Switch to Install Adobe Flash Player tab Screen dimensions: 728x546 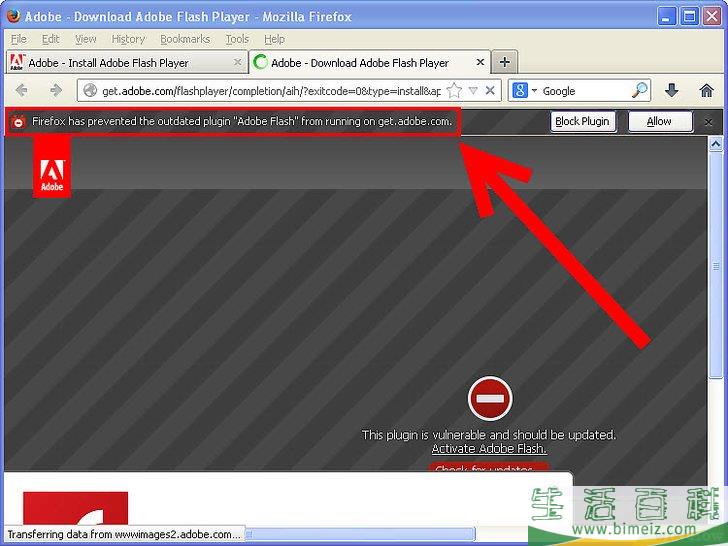click(x=126, y=62)
